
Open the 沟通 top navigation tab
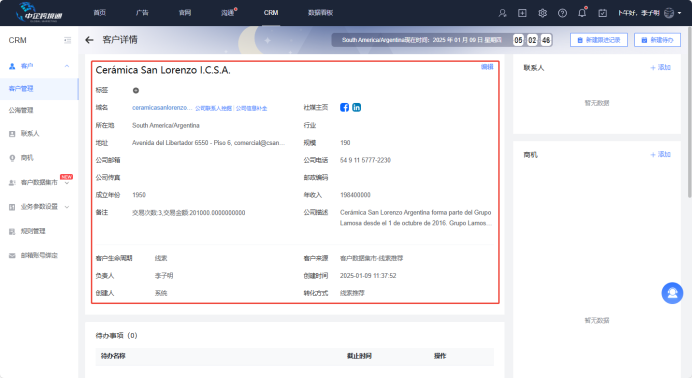coord(227,13)
